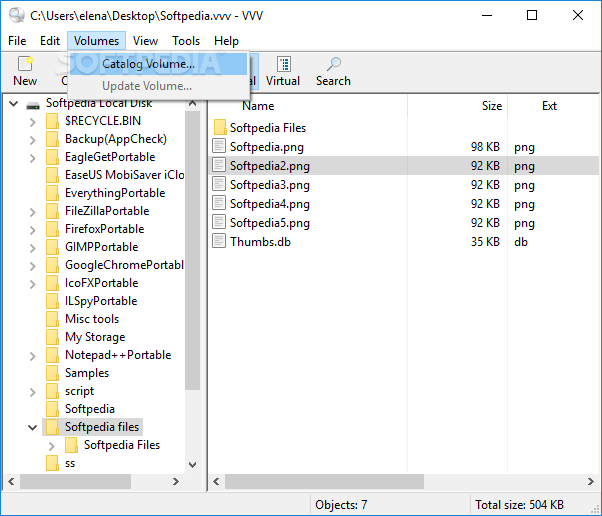Click the Misc tools folder icon

[x=52, y=319]
